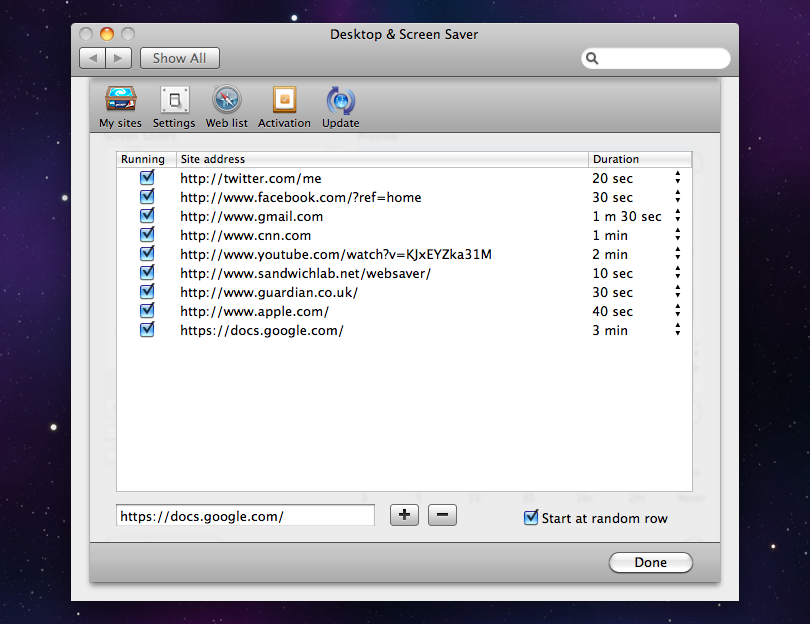The height and width of the screenshot is (624, 810).
Task: Click duration stepper for docs.google.com row
Action: (x=677, y=330)
